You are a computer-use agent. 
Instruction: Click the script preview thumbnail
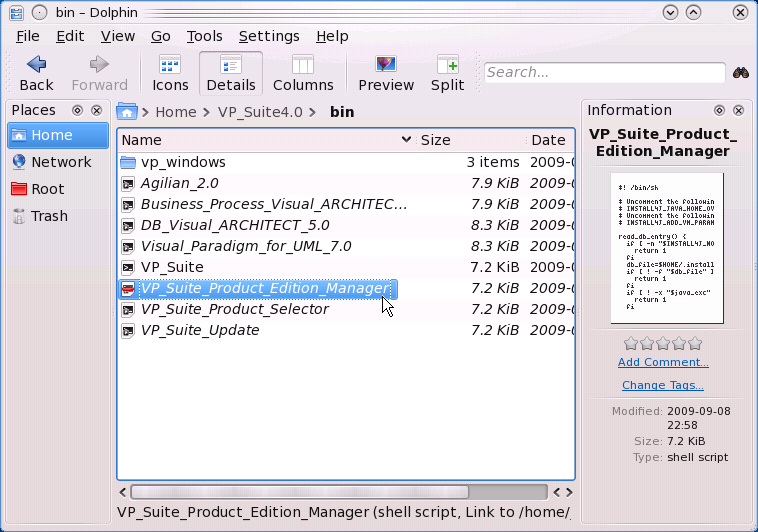667,248
